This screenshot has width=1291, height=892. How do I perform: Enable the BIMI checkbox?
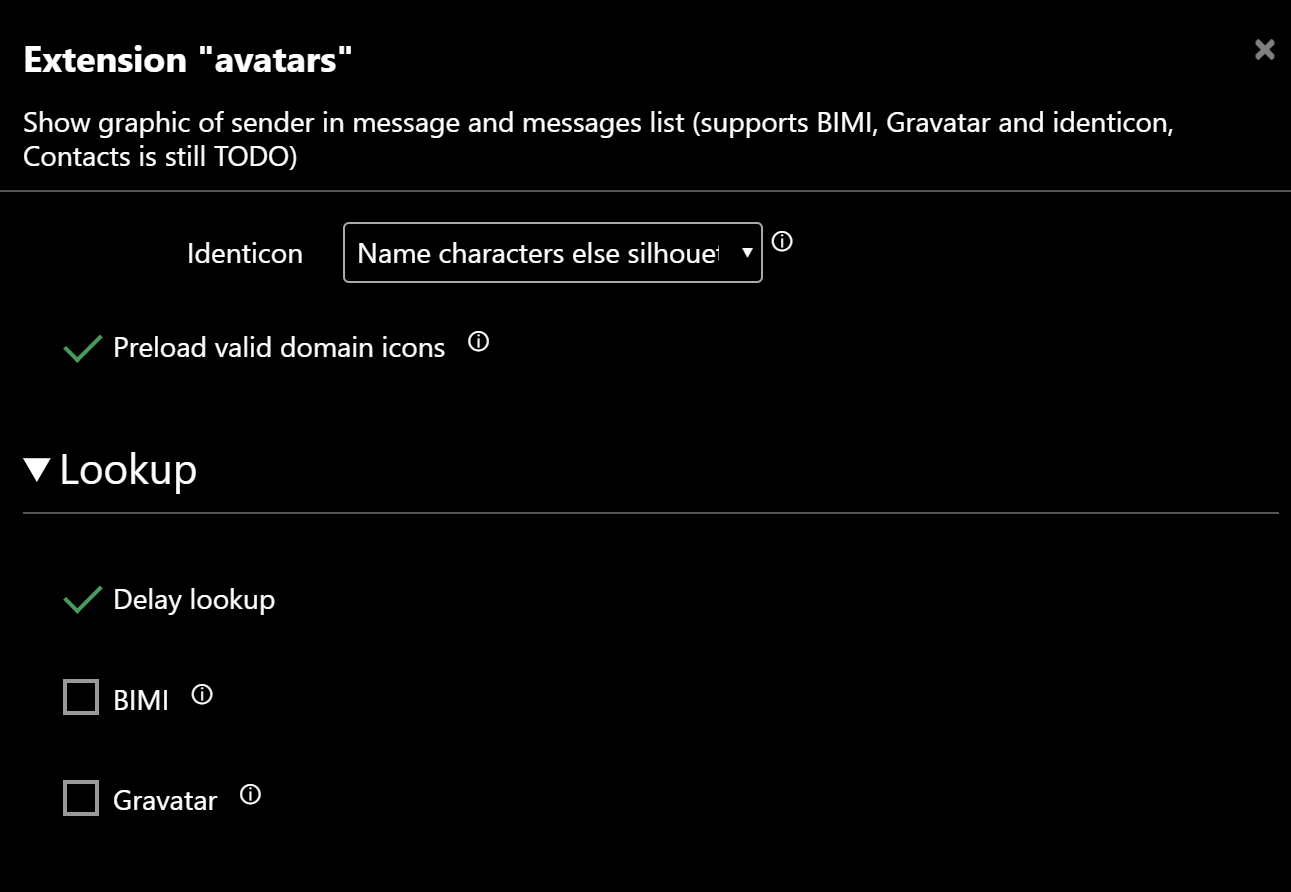[81, 697]
